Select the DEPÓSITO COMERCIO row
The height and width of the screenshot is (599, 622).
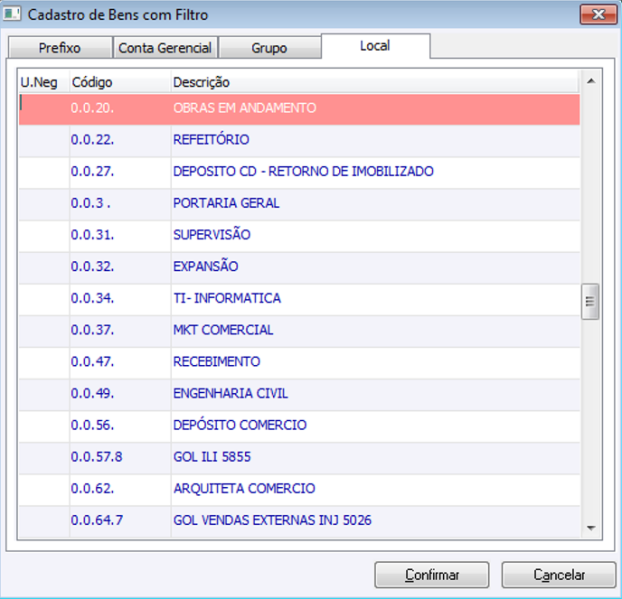[299, 426]
